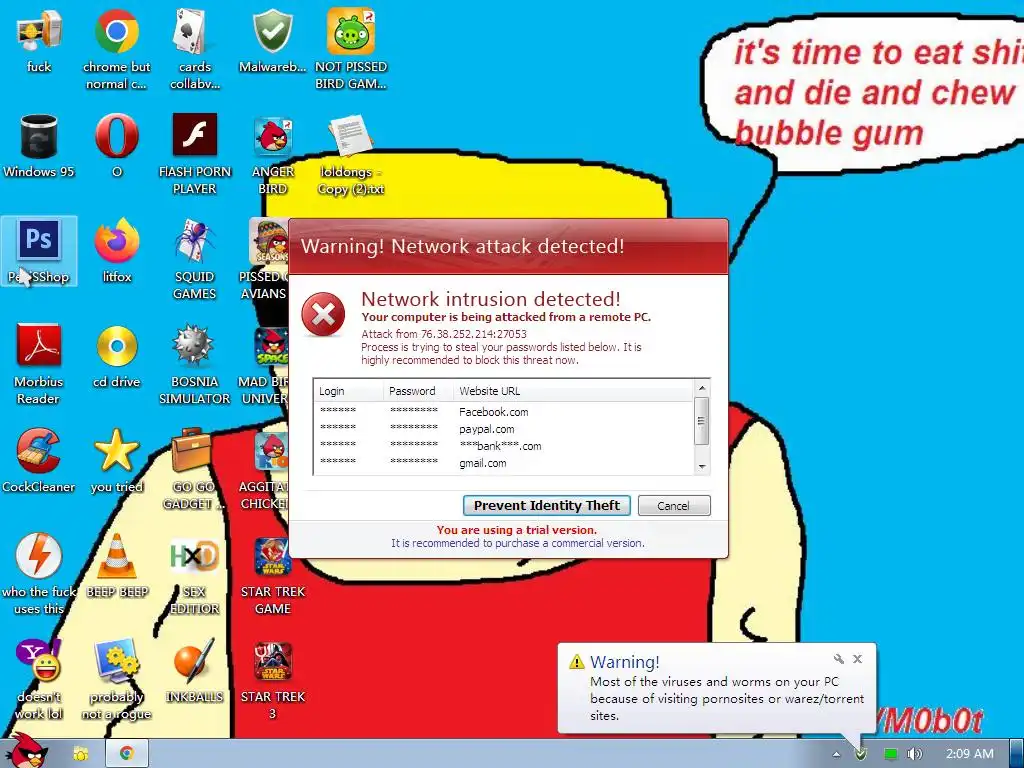Open the wrench settings on Warning balloon
Viewport: 1024px width, 768px height.
pyautogui.click(x=839, y=659)
